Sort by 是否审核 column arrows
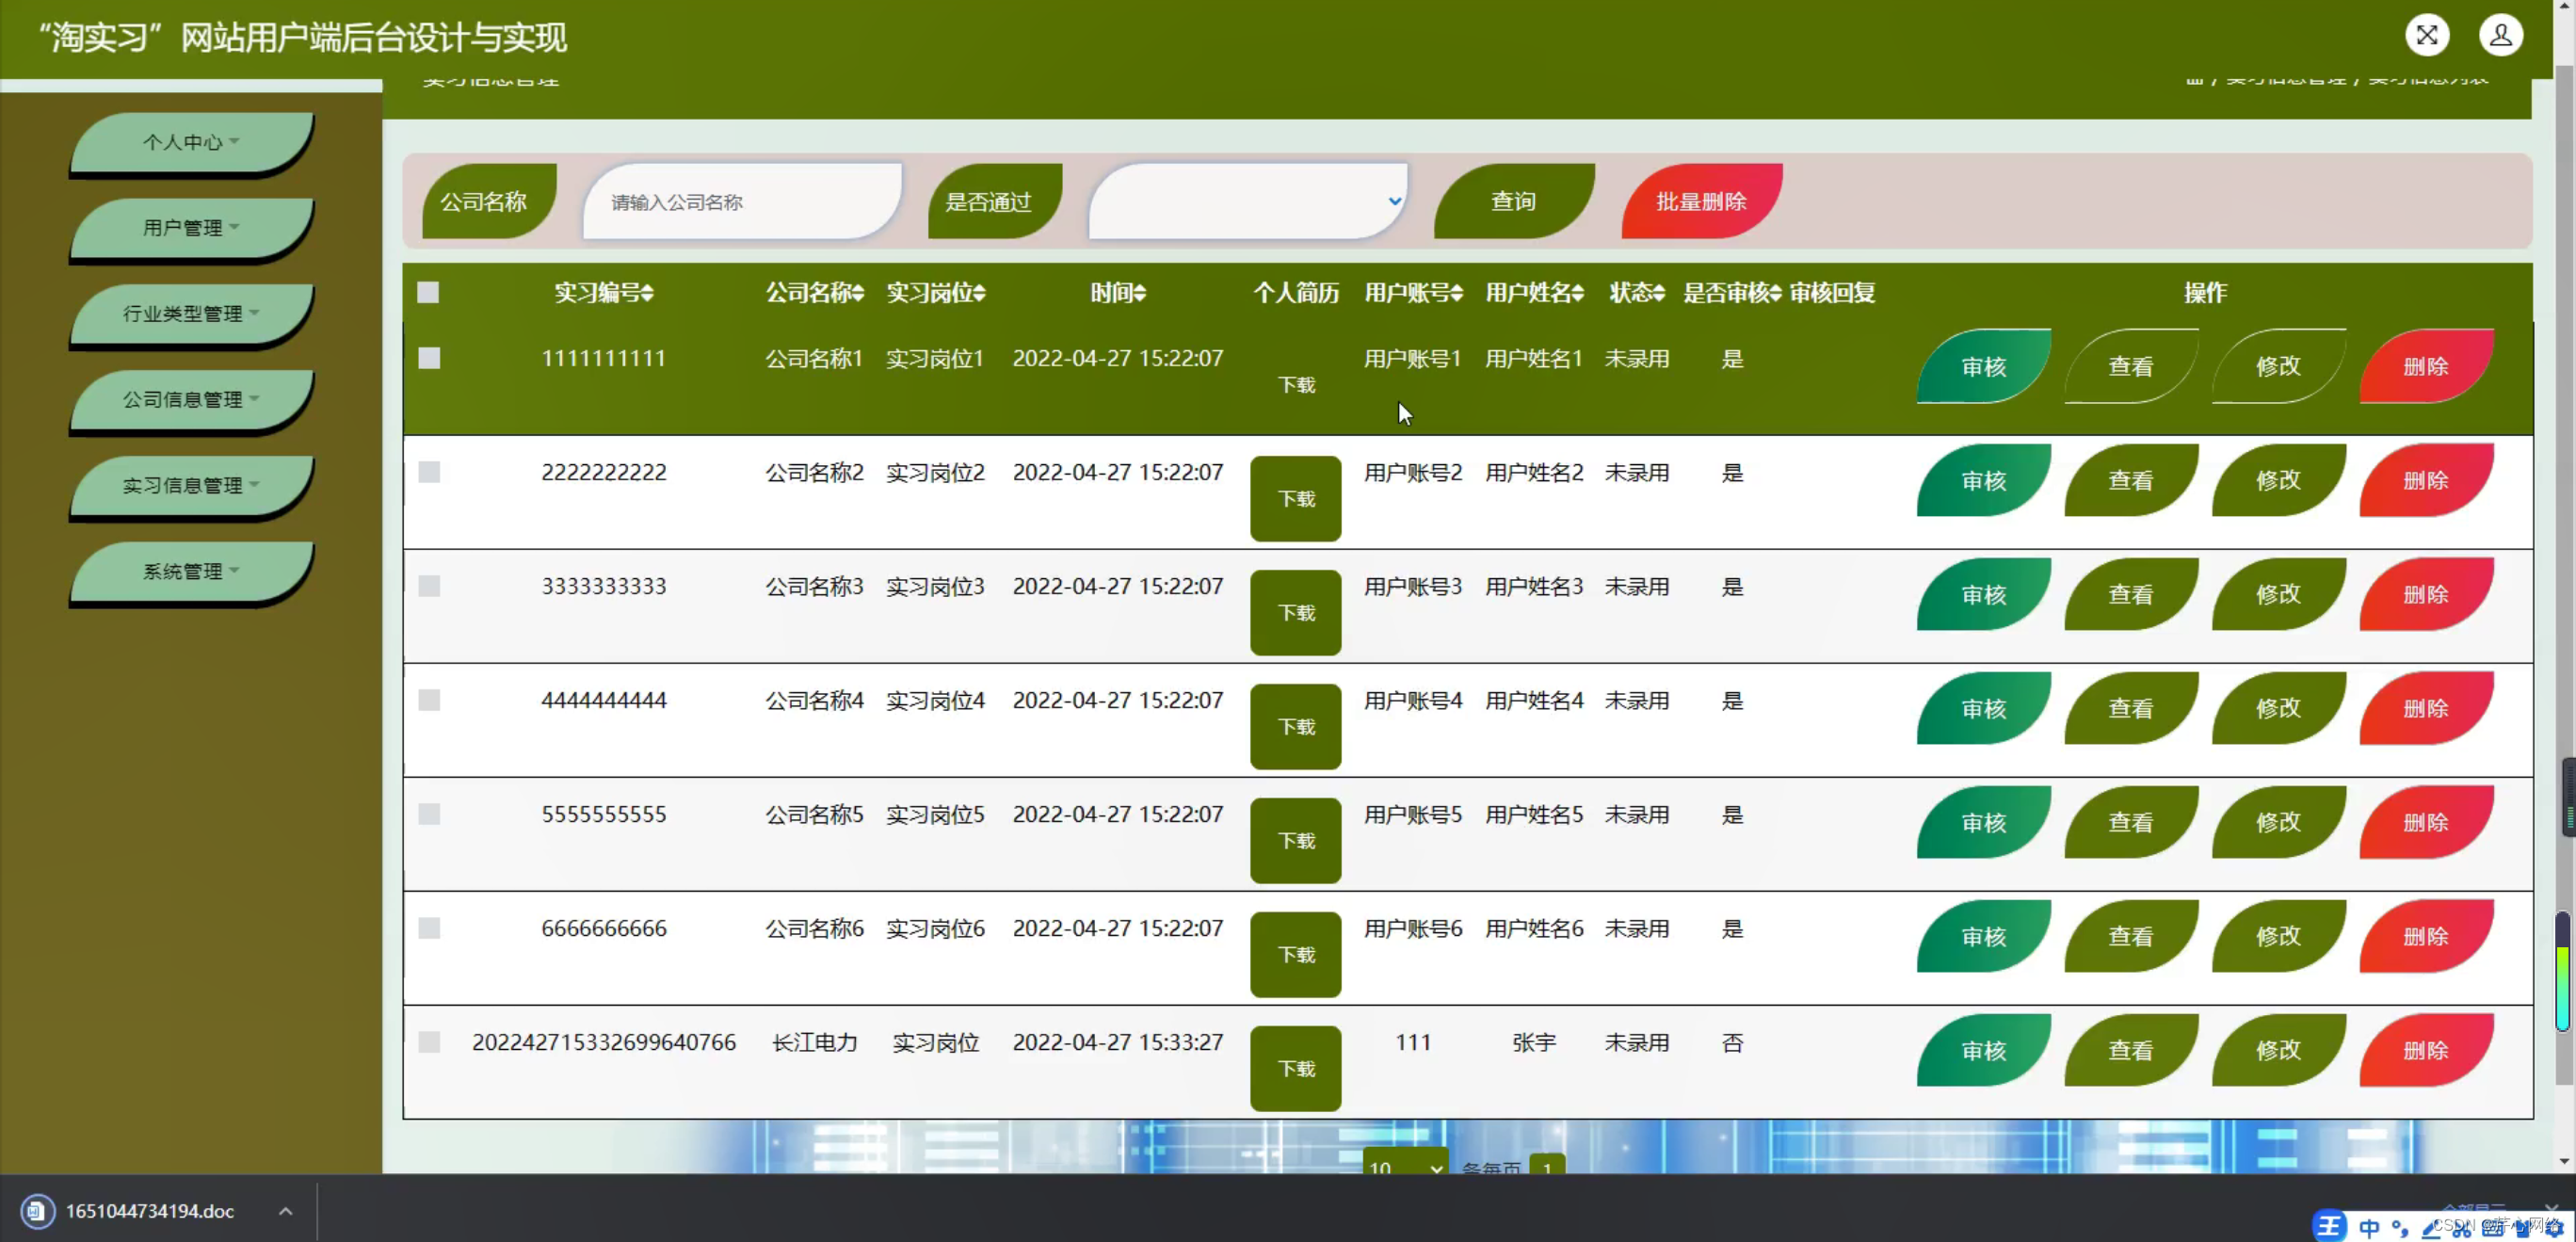Viewport: 2576px width, 1242px height. coord(1775,293)
